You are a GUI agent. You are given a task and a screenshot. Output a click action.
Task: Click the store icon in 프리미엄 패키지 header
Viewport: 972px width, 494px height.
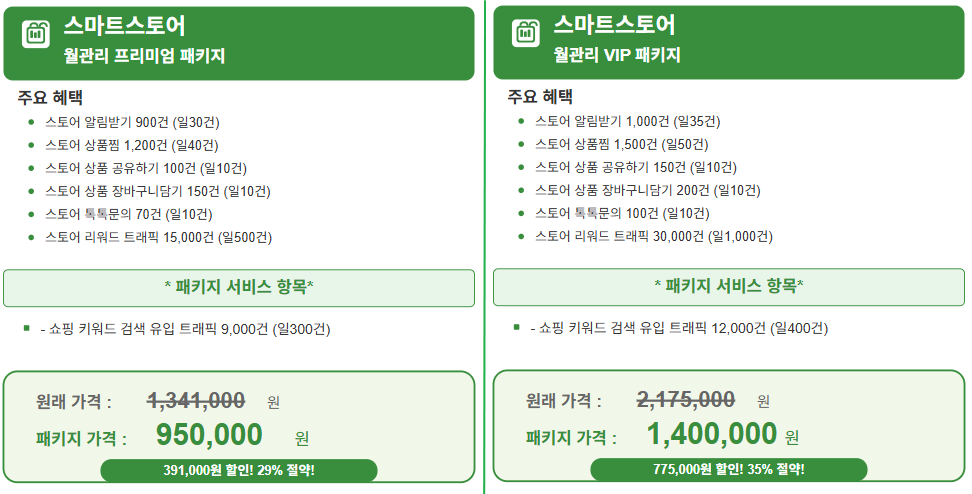36,34
